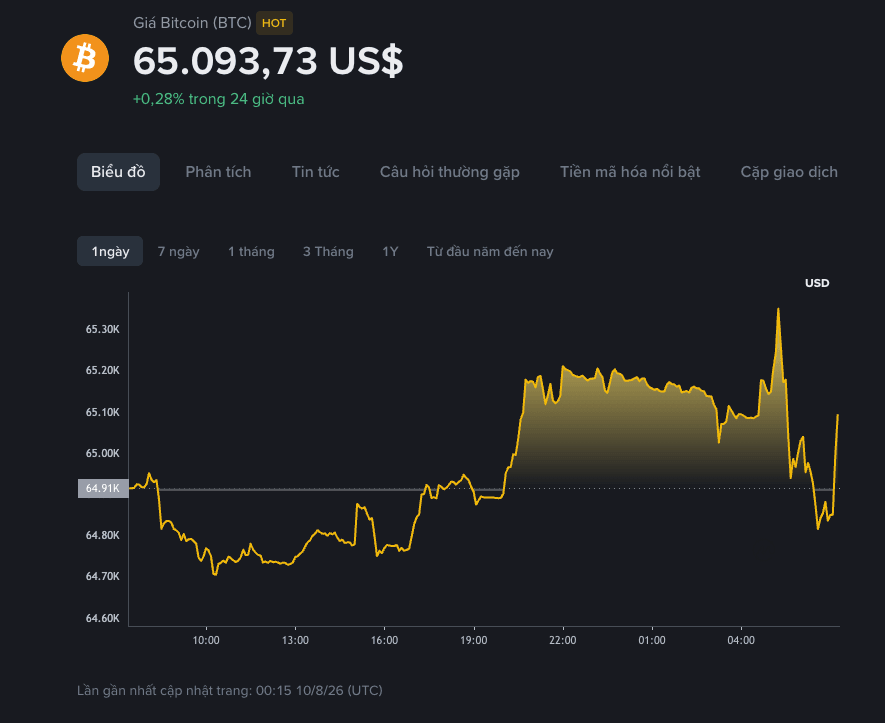Click the 65.30K y-axis label
Screen dimensions: 885x723
click(103, 329)
